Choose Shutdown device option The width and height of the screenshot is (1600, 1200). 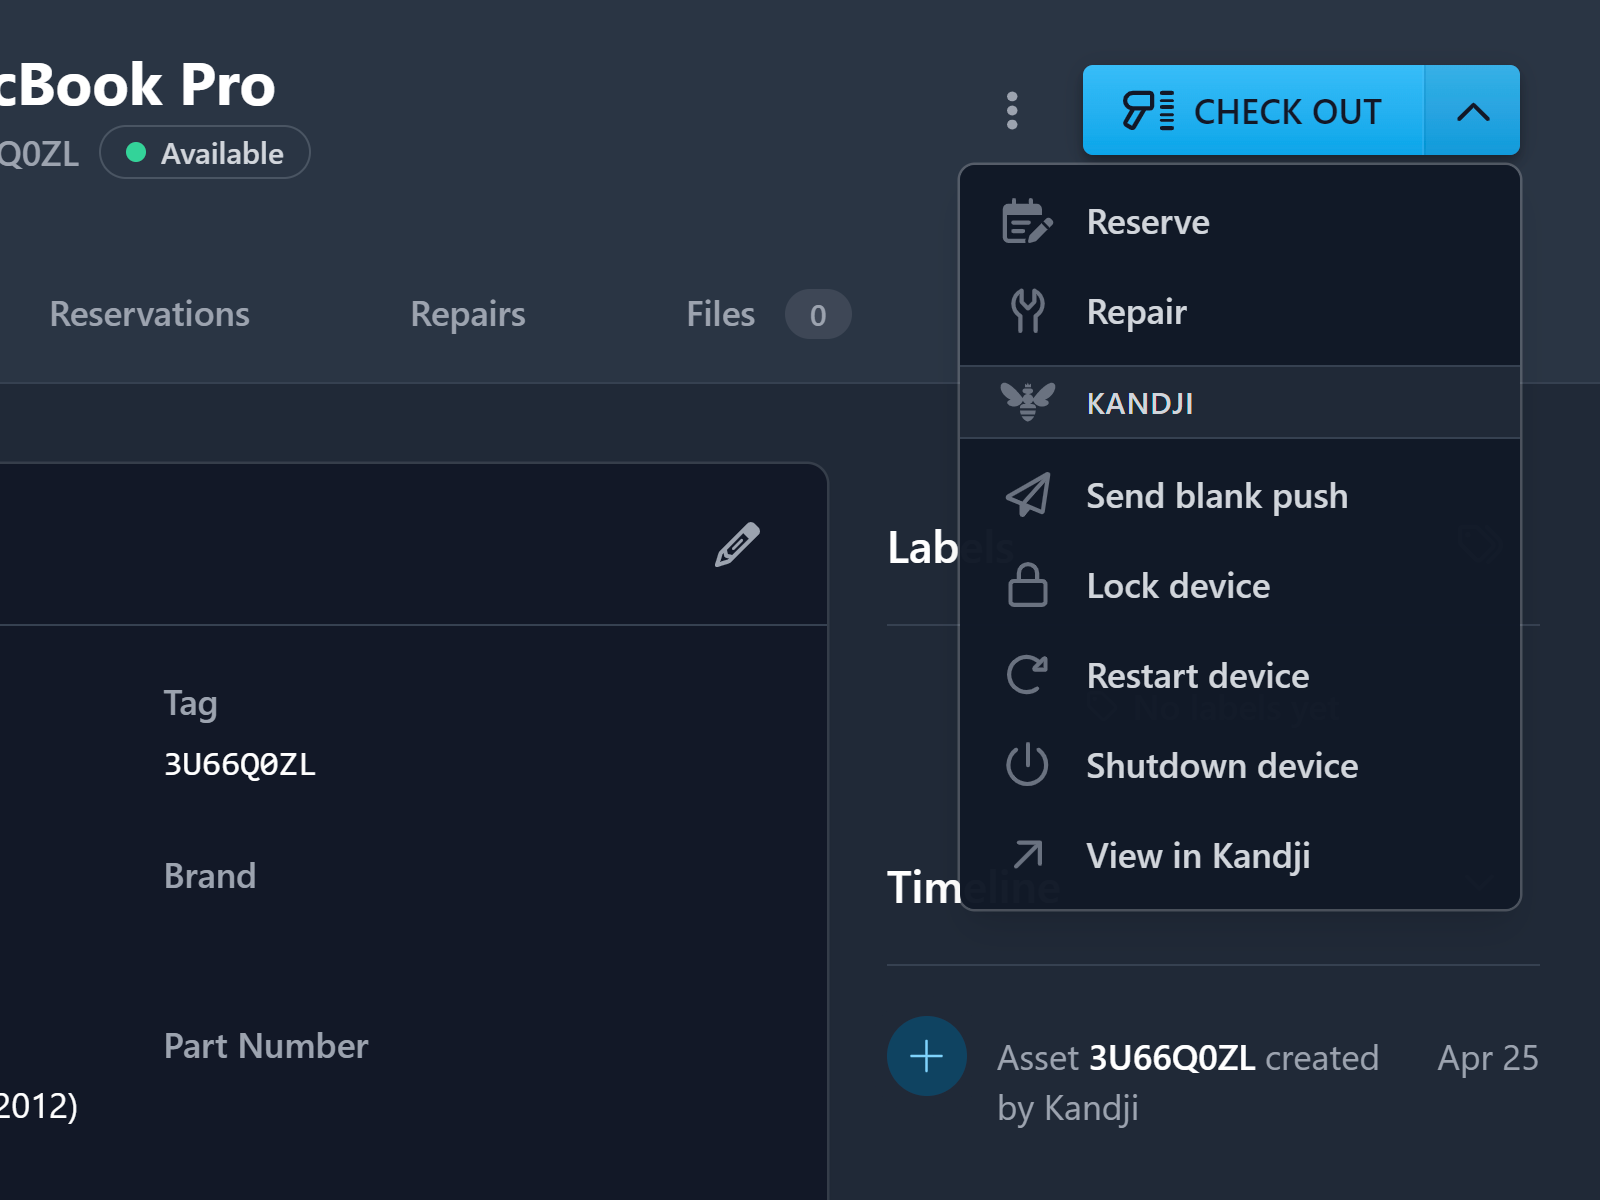click(1240, 766)
